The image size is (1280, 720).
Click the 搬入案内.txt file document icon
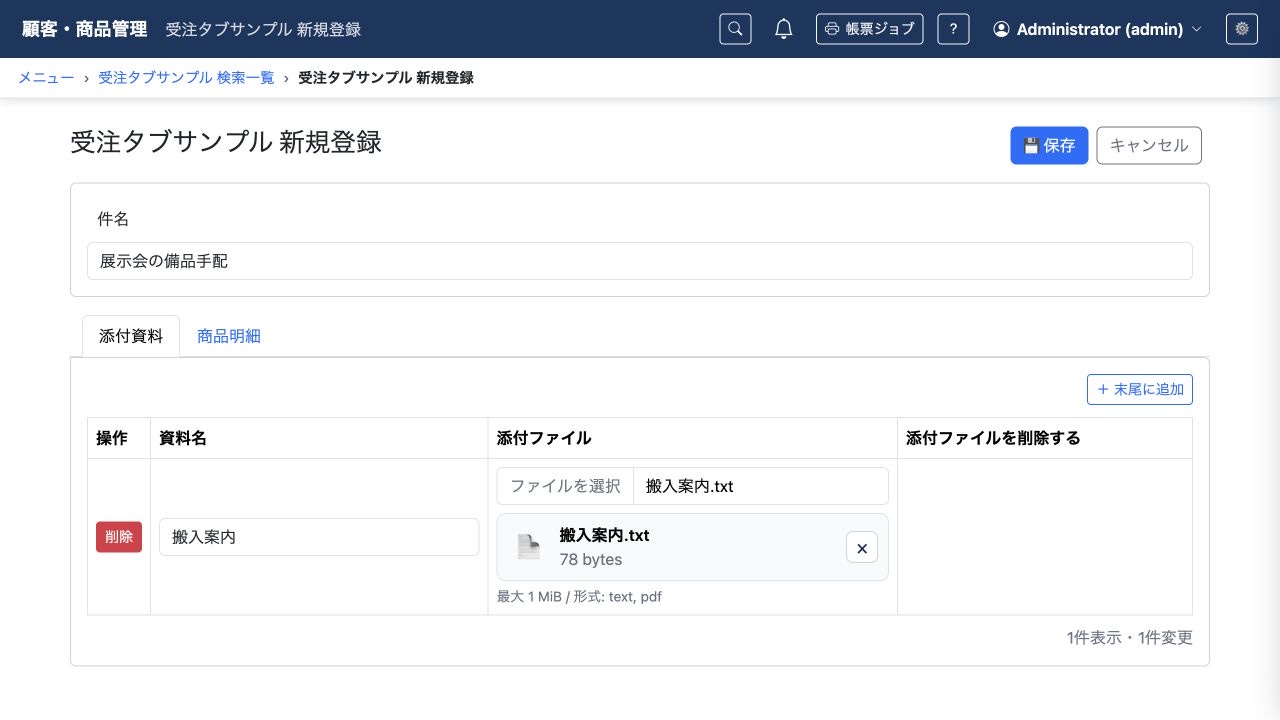[x=528, y=547]
